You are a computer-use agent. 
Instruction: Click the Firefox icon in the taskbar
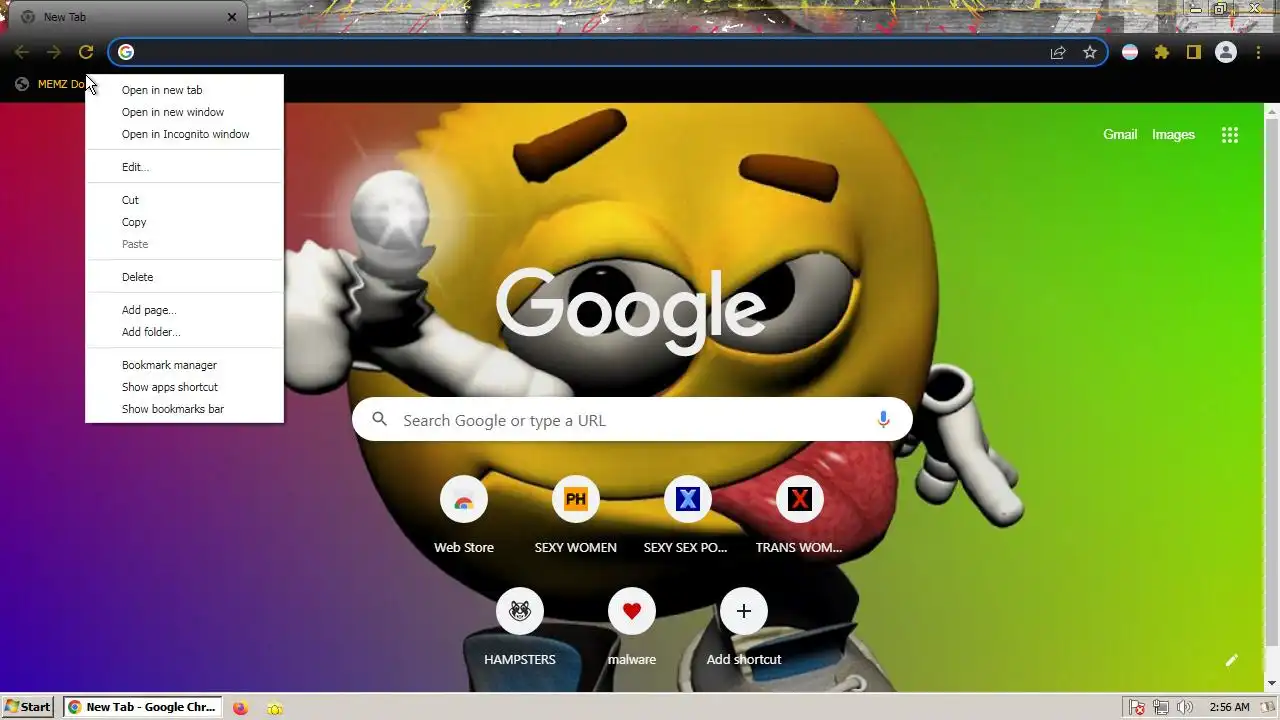pyautogui.click(x=240, y=707)
